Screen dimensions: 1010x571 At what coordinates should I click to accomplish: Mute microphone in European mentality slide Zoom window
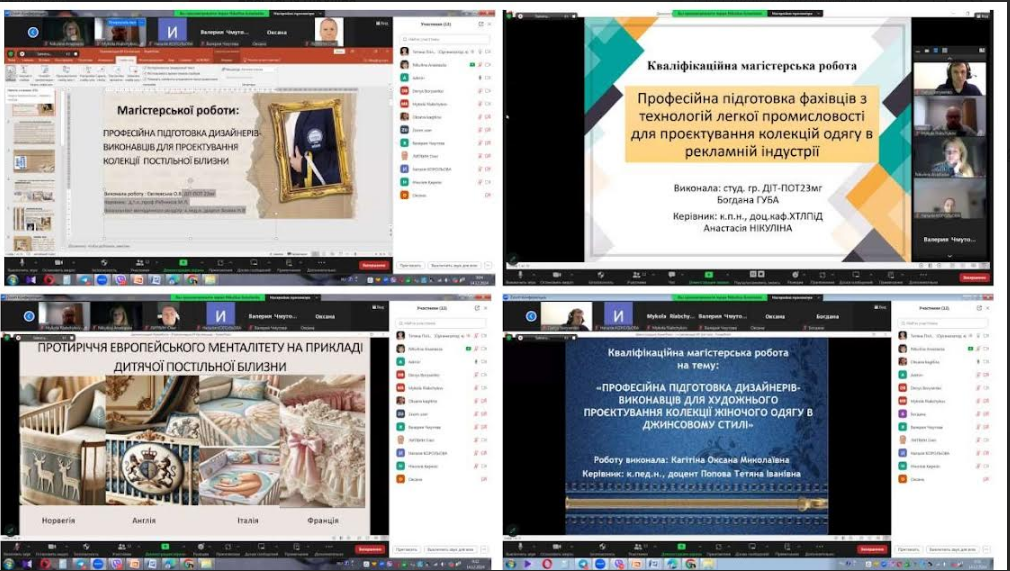[x=17, y=547]
